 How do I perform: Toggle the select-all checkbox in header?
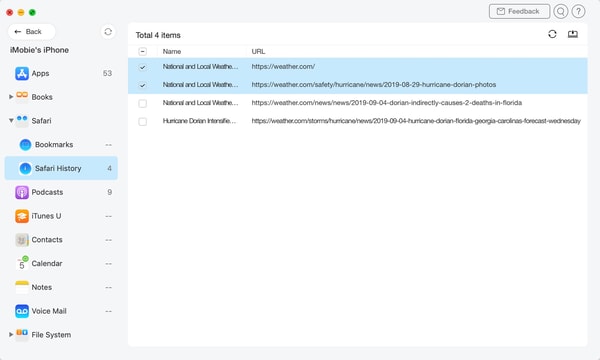142,51
